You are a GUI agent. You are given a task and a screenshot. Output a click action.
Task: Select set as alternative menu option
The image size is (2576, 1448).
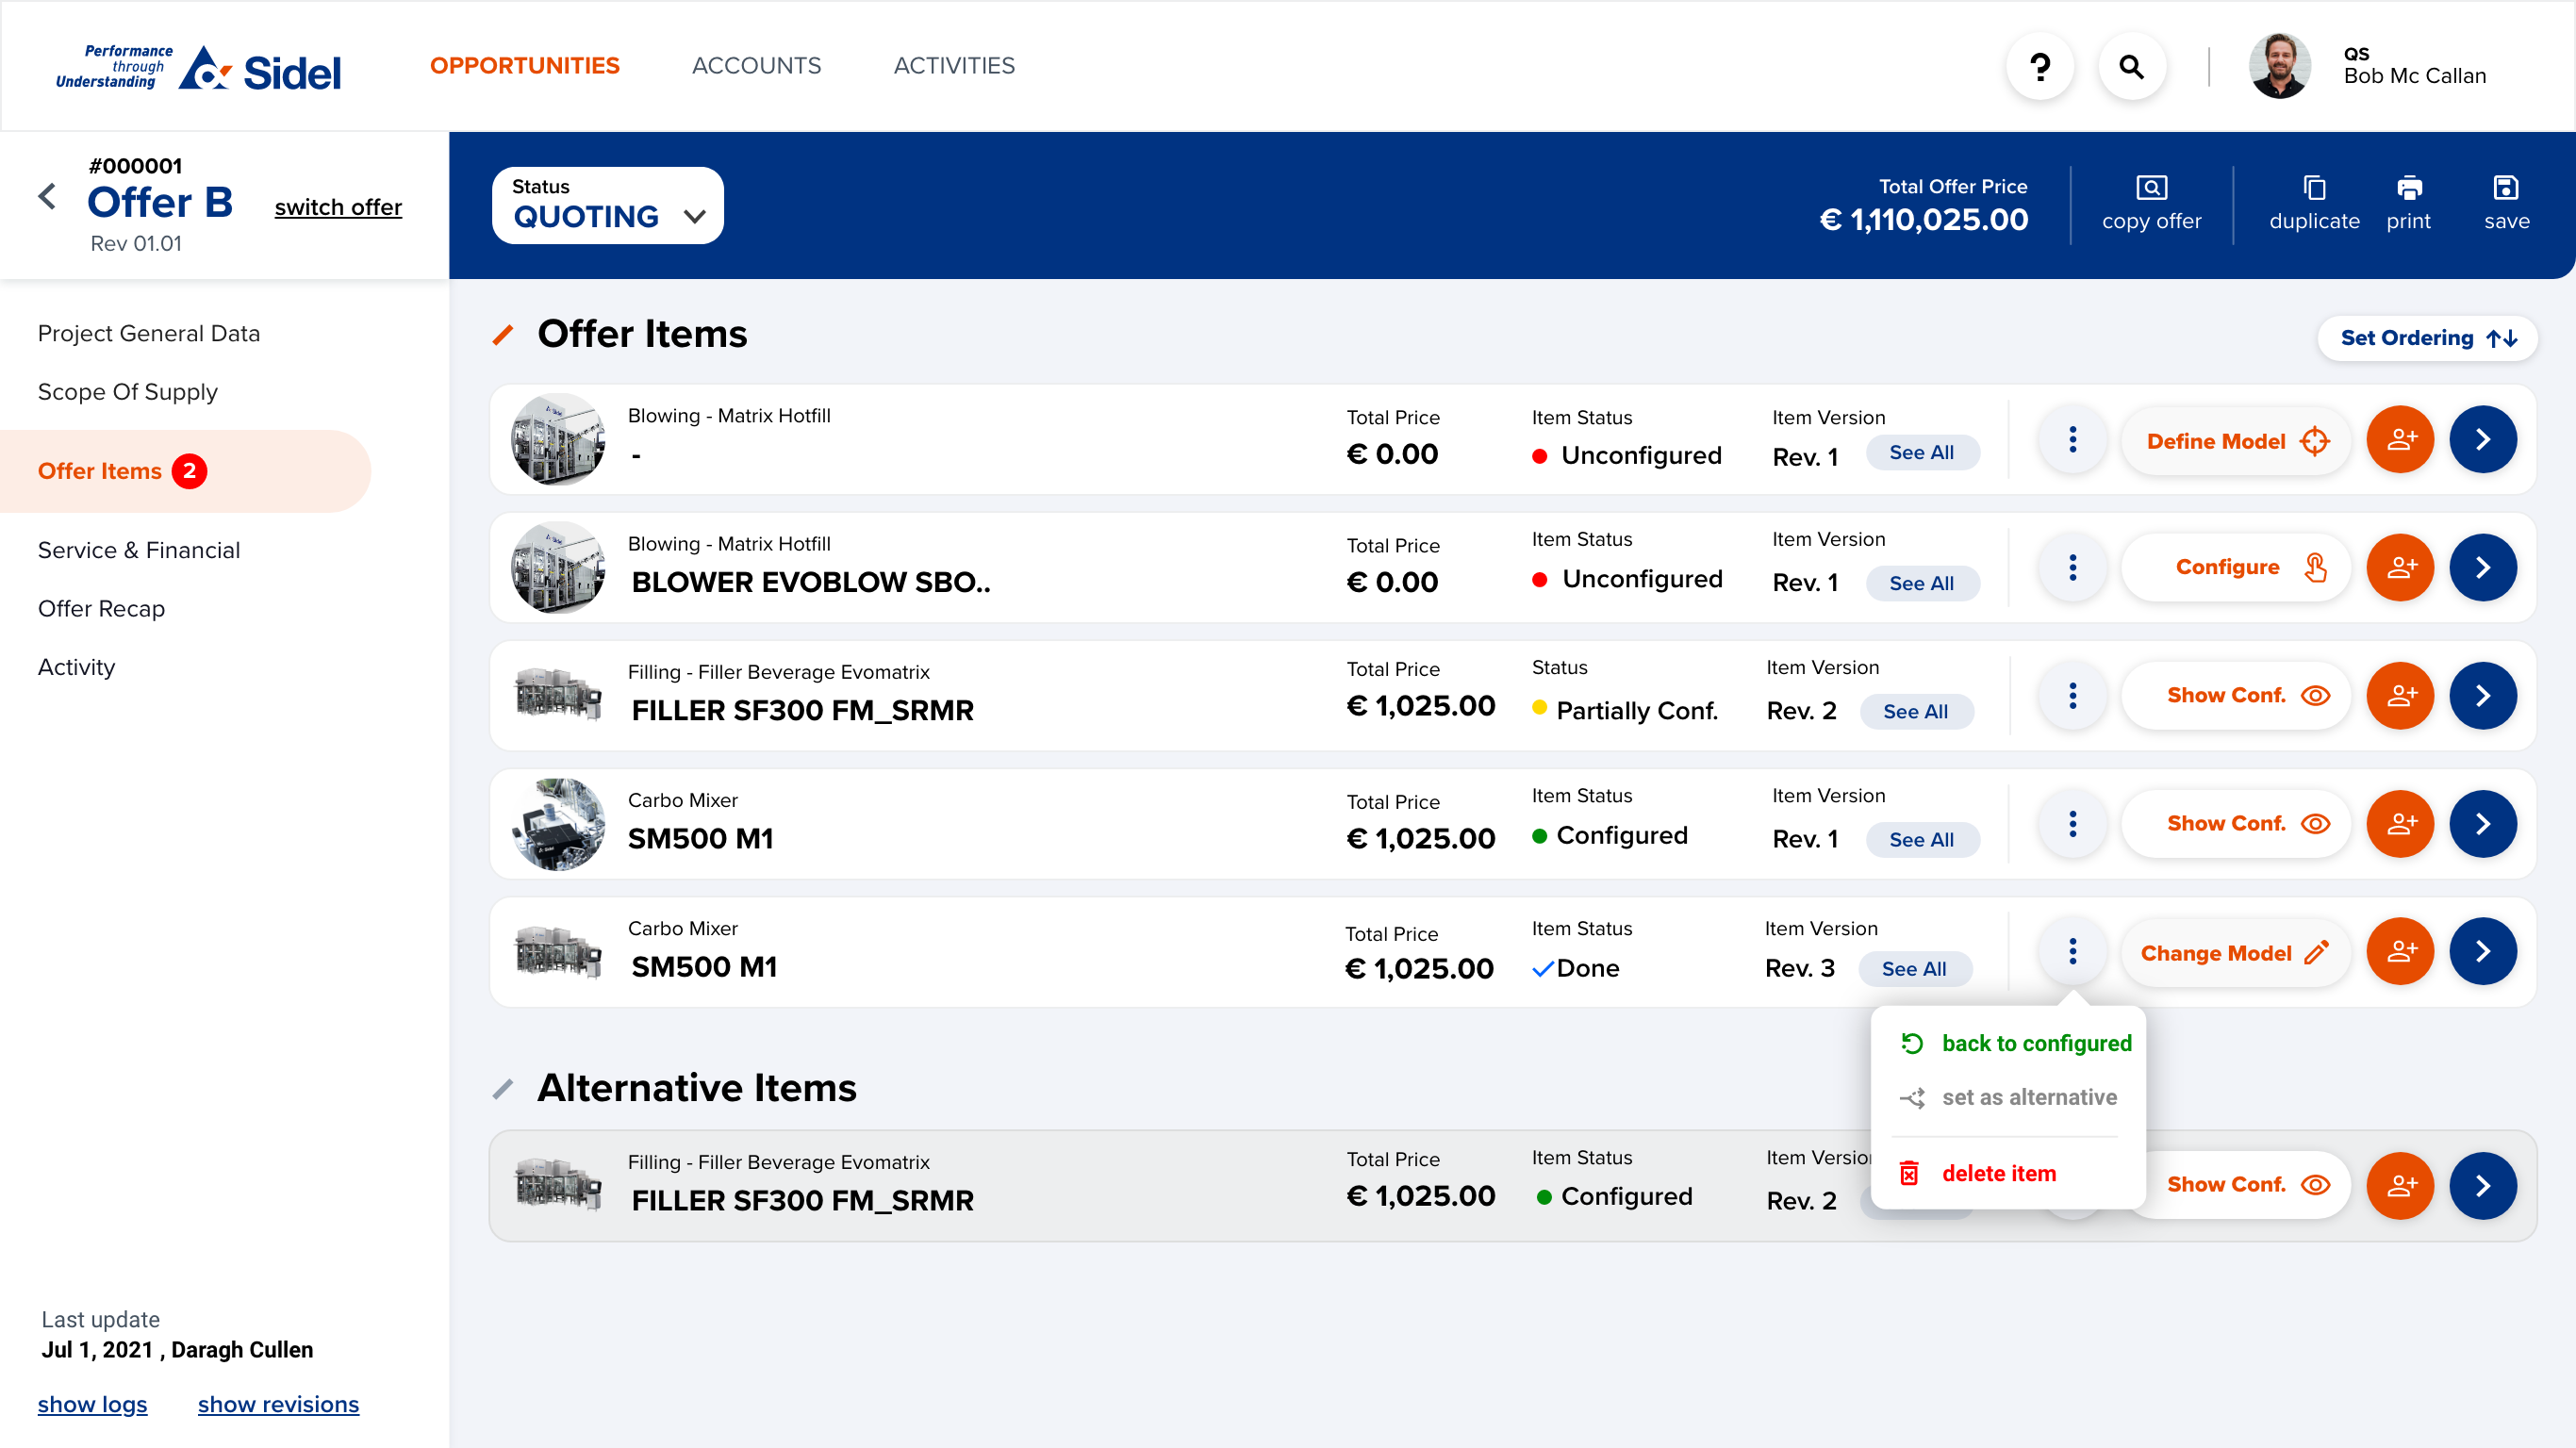(x=2008, y=1097)
